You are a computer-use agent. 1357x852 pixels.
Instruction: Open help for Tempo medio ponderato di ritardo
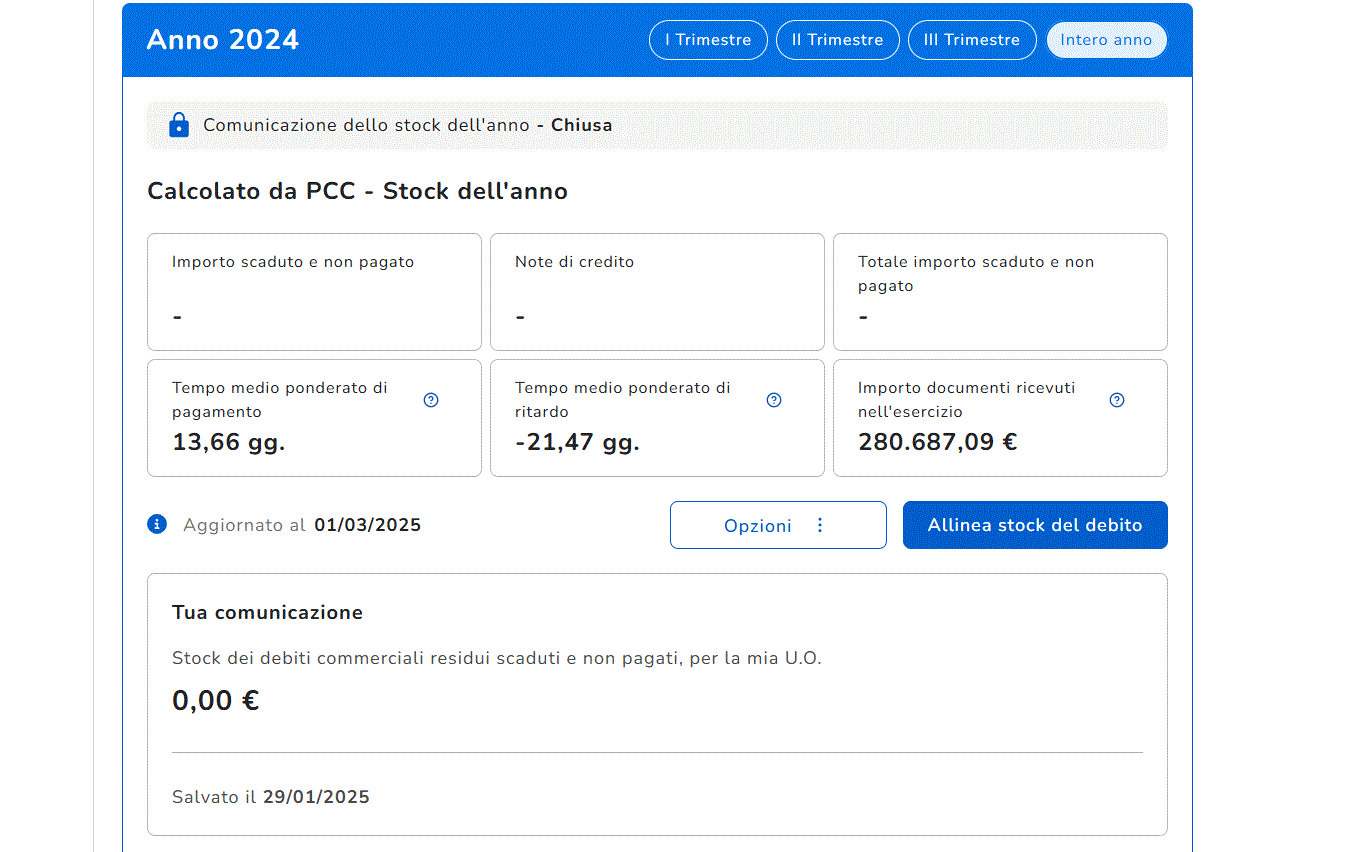[774, 400]
